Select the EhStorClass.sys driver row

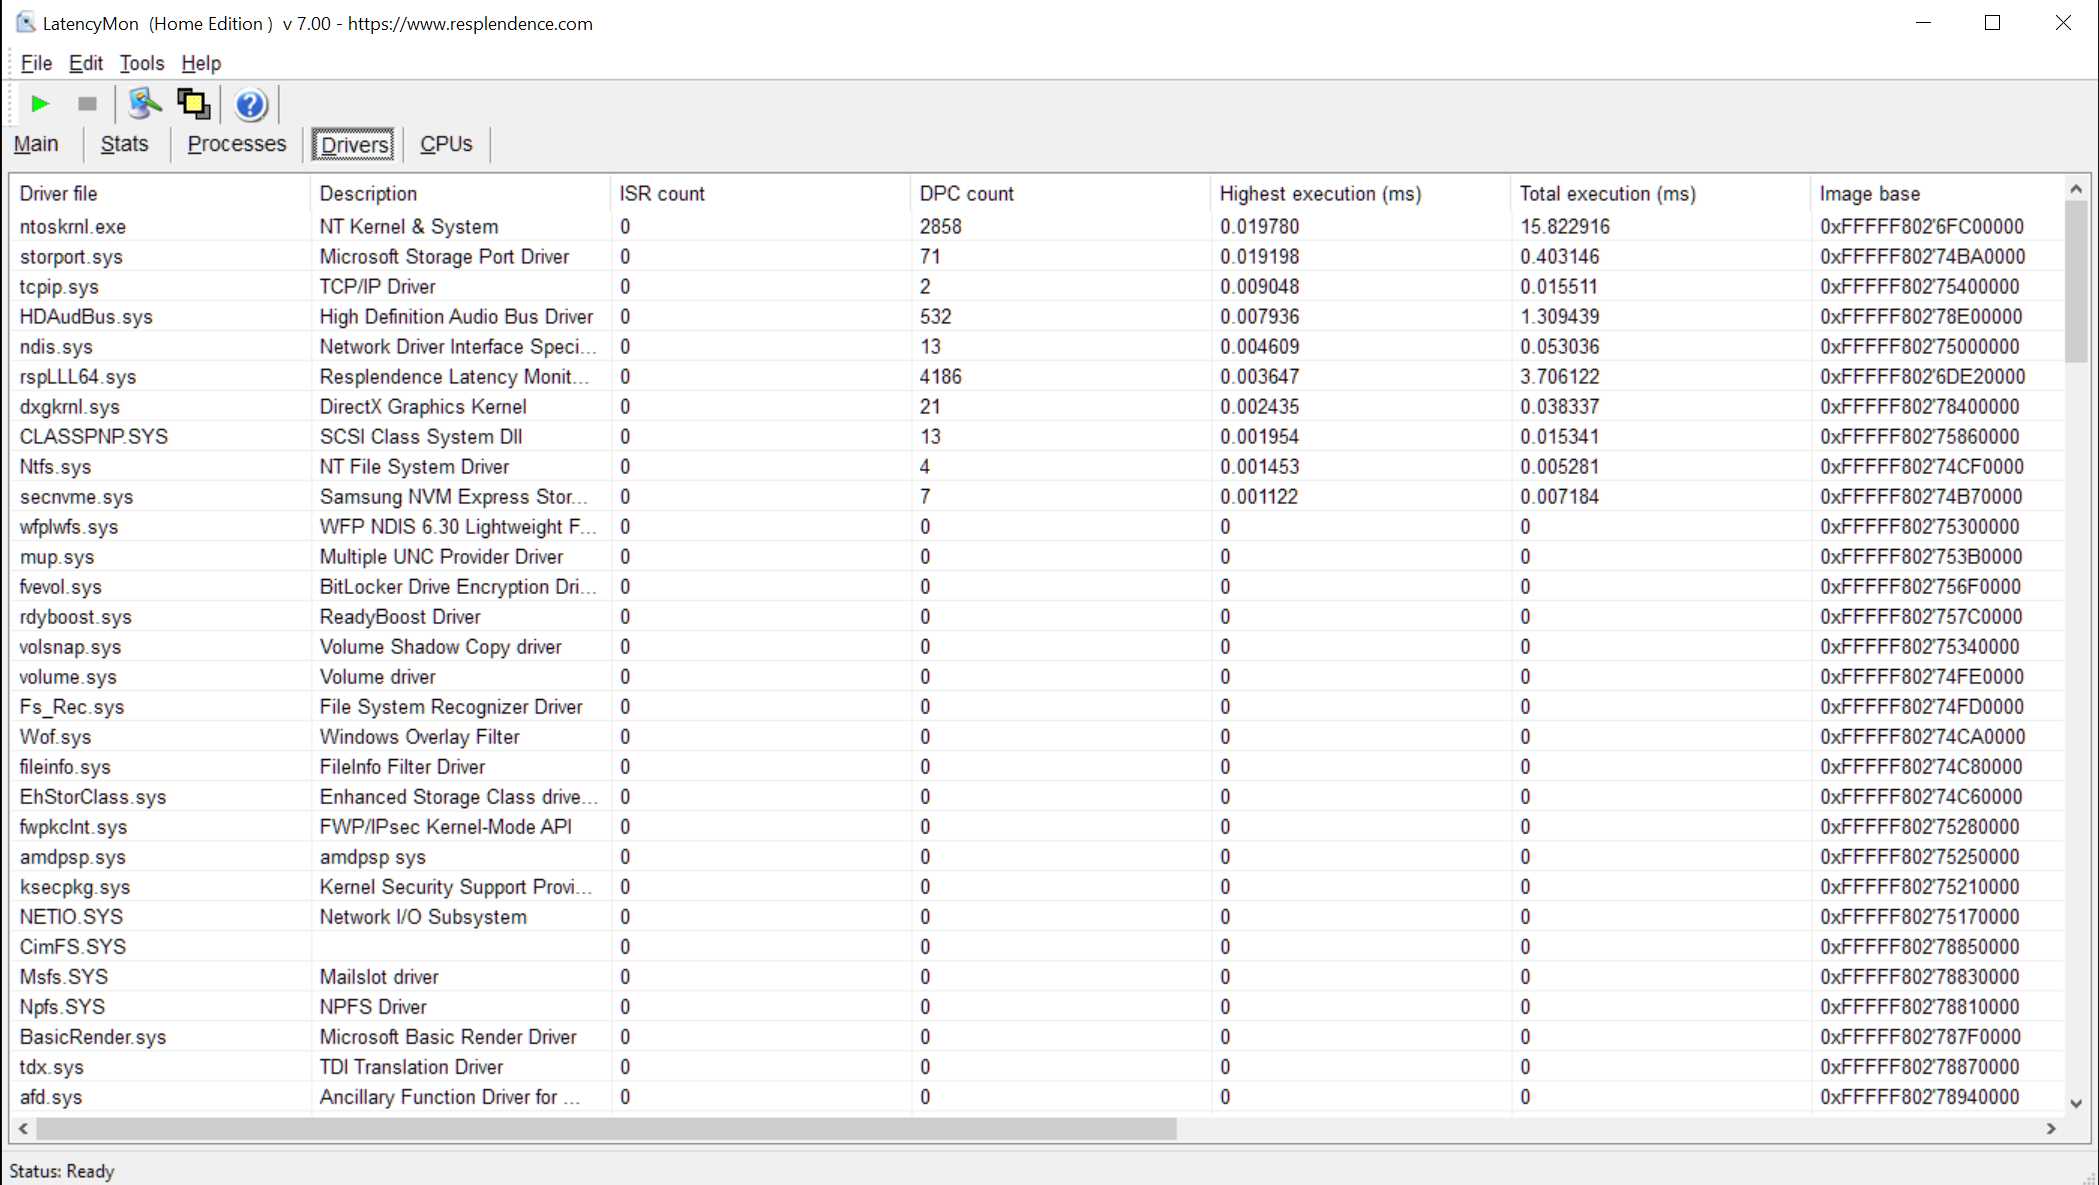[1037, 797]
